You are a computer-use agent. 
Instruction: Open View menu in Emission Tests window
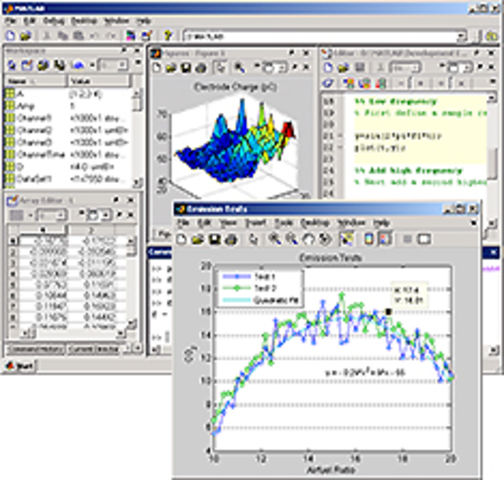(x=228, y=223)
